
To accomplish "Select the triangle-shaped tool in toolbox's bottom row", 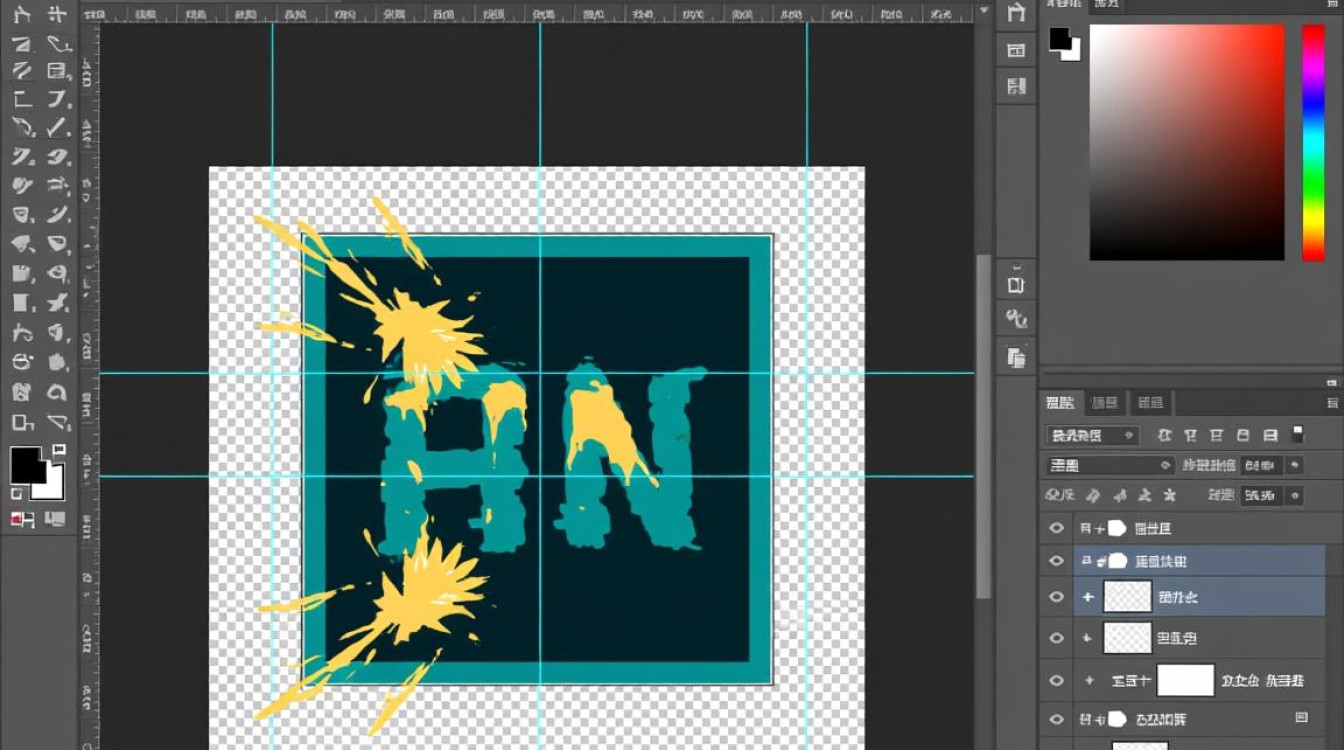I will click(58, 422).
